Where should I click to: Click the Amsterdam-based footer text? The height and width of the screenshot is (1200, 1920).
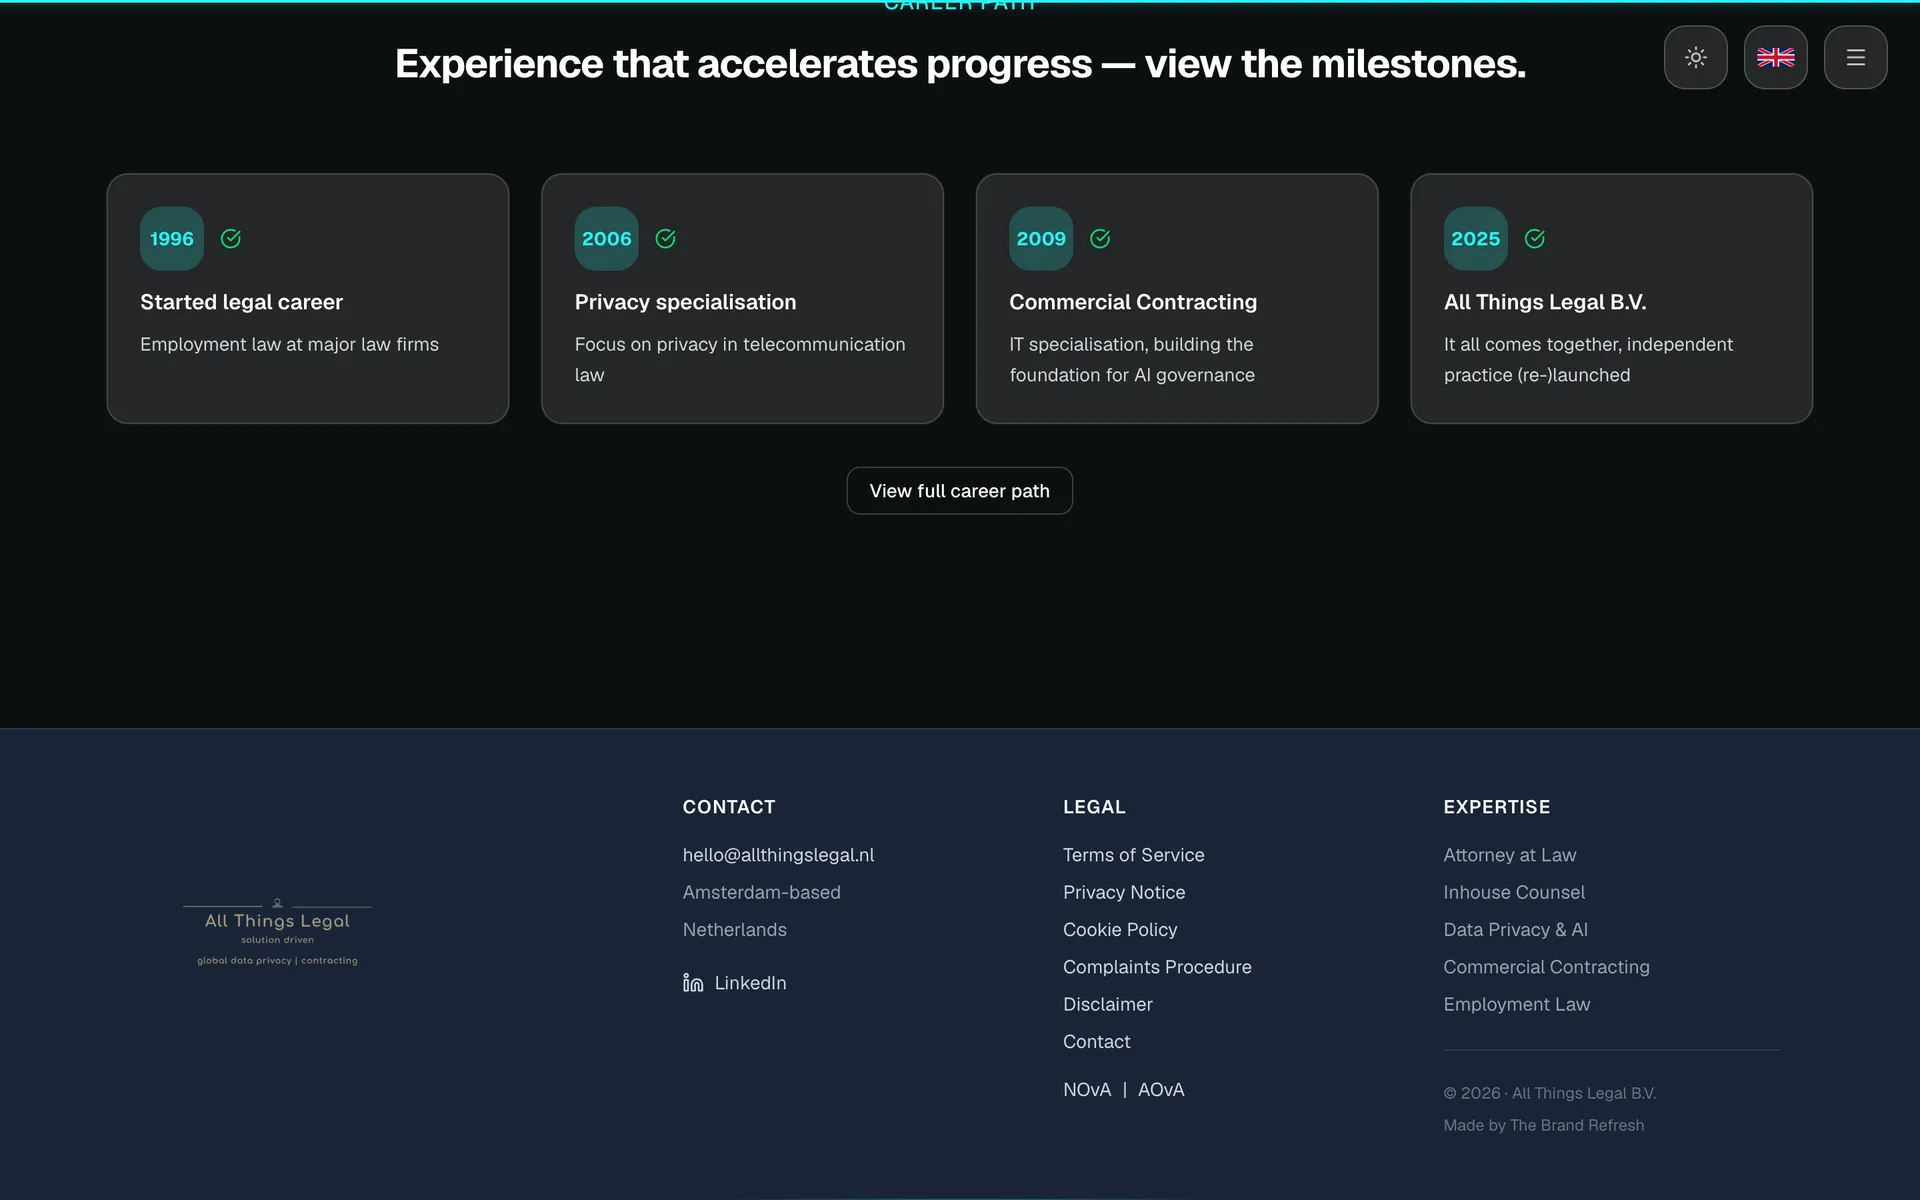[x=762, y=892]
